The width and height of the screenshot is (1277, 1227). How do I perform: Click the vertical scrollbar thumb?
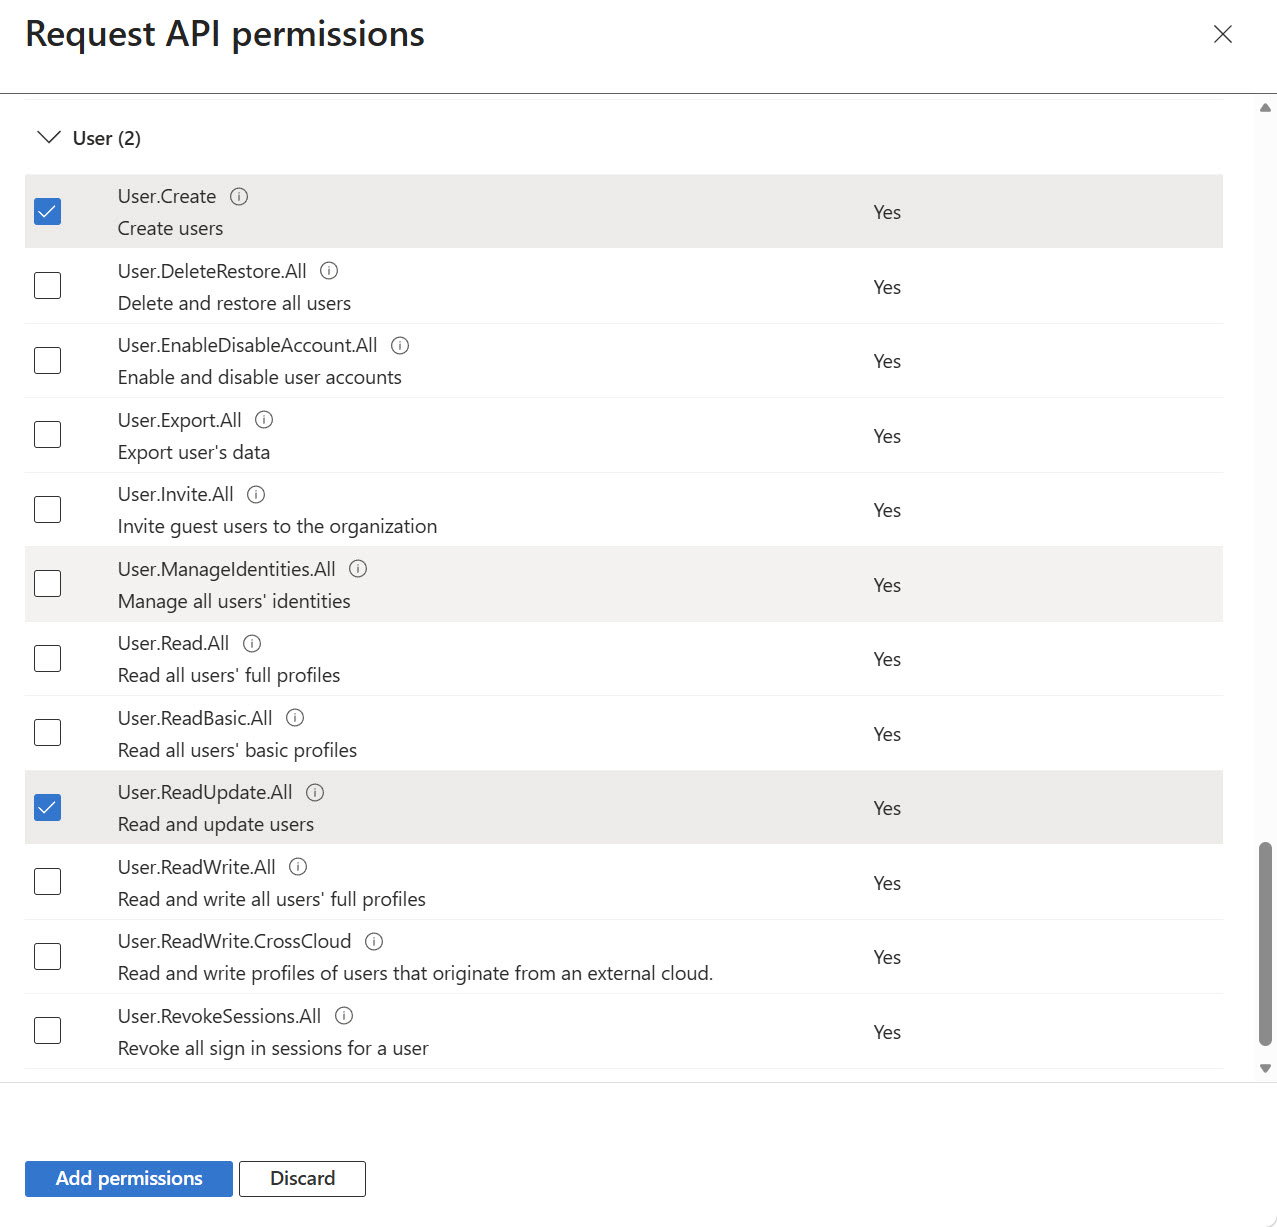coord(1265,944)
